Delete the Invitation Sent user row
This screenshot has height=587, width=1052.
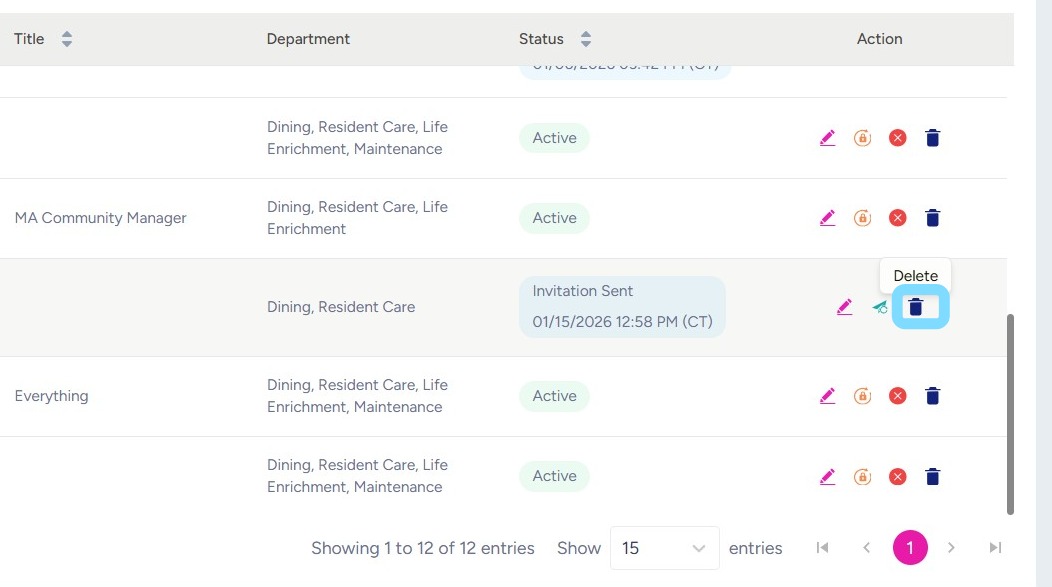(915, 307)
